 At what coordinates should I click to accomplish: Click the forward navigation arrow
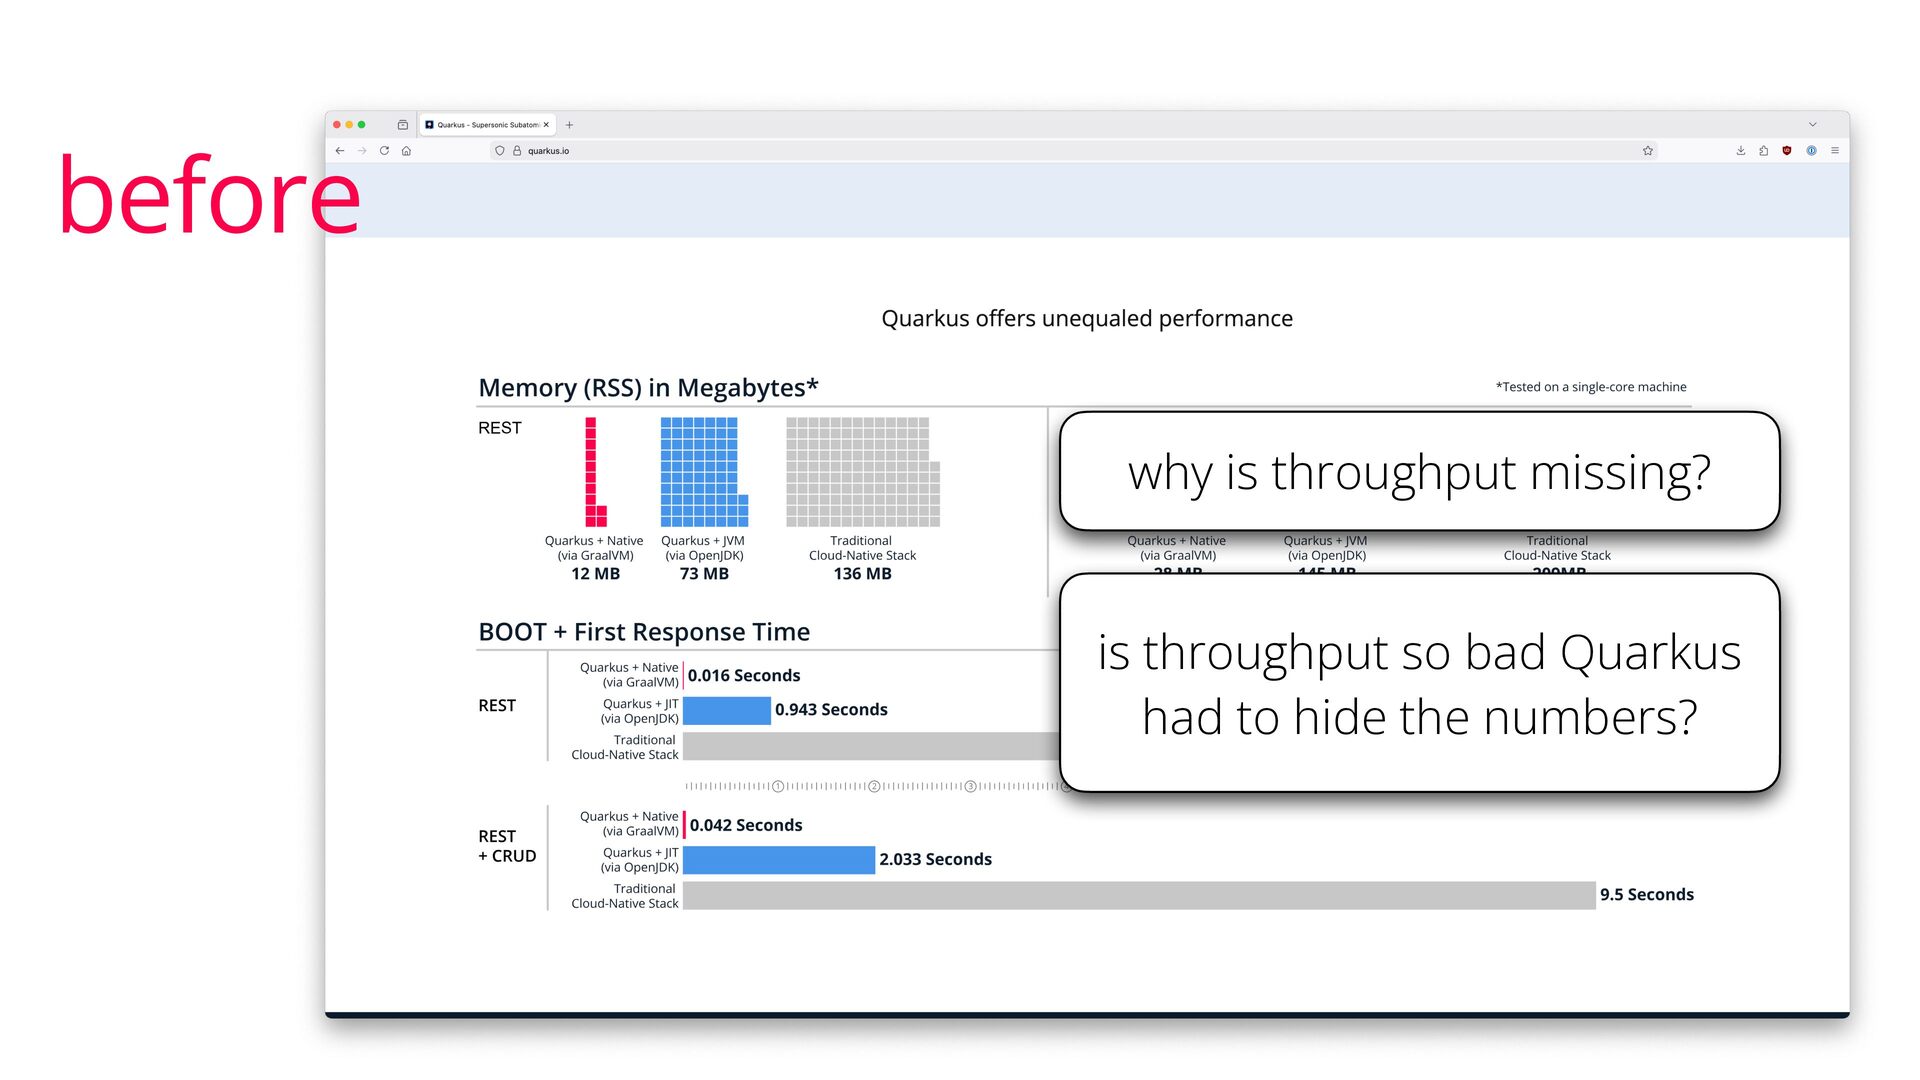pyautogui.click(x=362, y=151)
